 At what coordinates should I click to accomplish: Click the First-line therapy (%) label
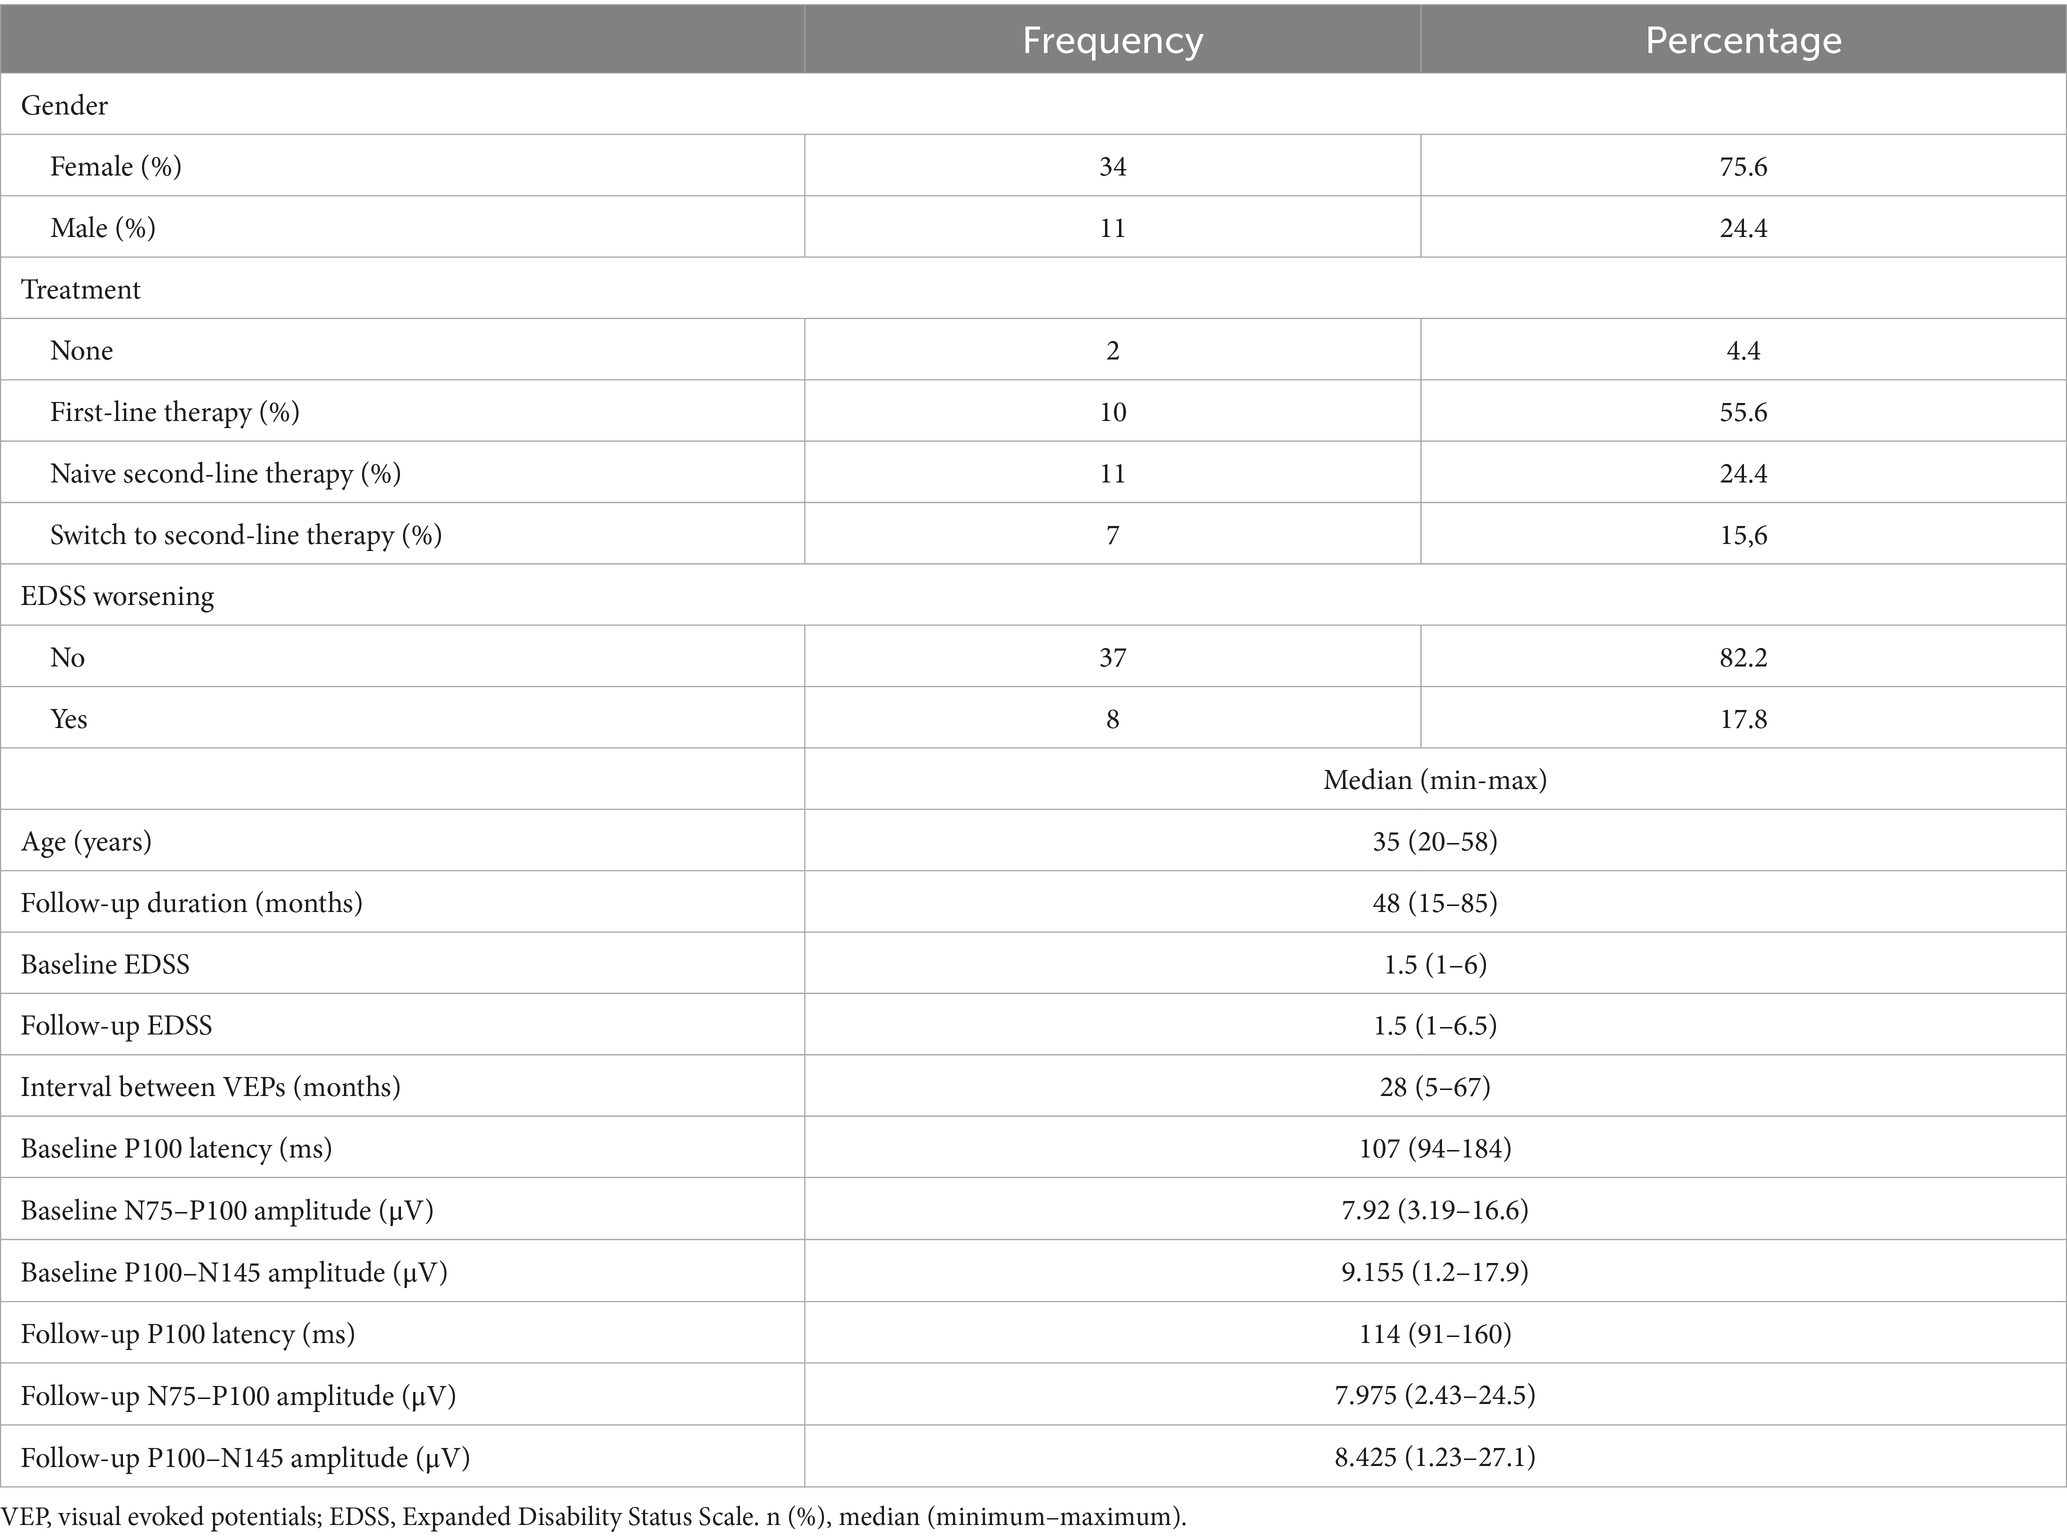[x=175, y=412]
